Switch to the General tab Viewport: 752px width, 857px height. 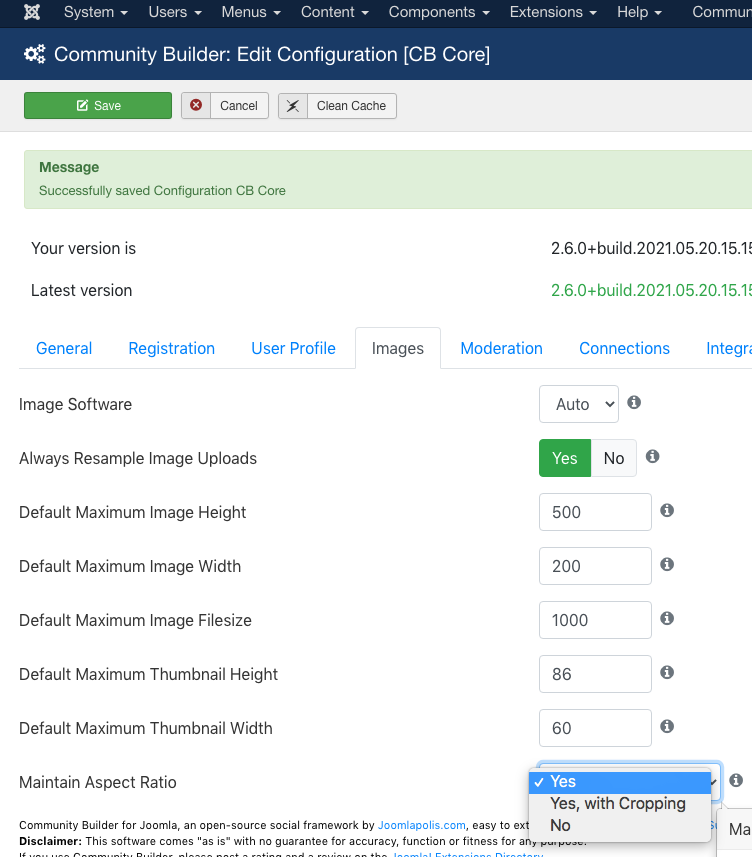[x=64, y=349]
